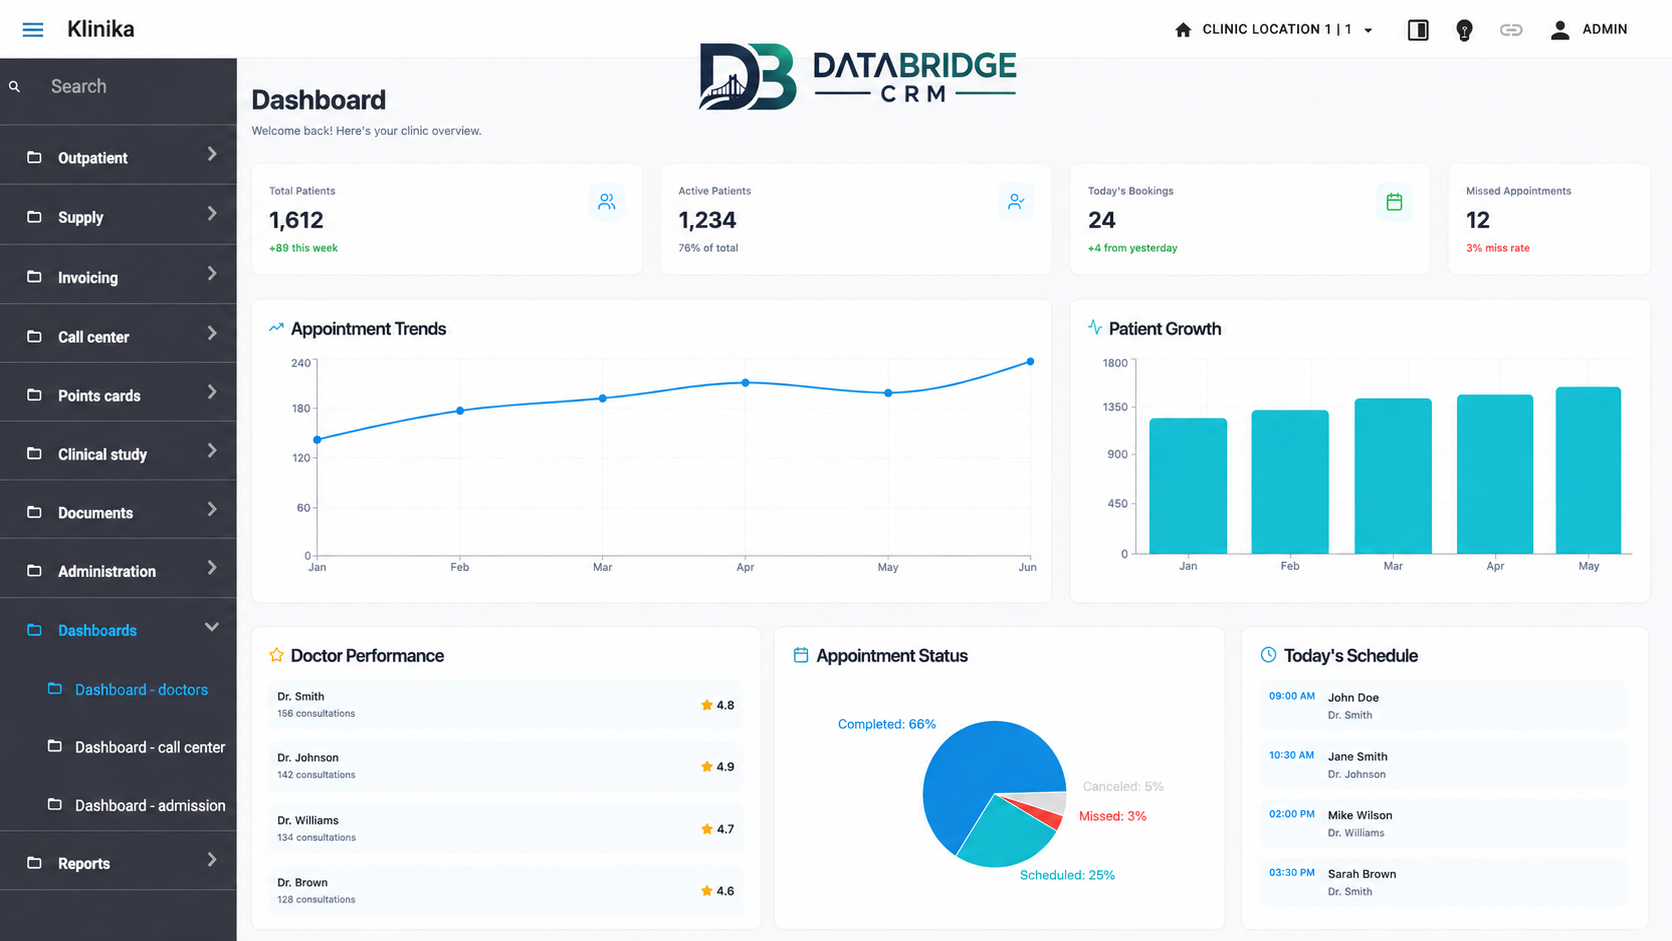Select the May bar in Patient Growth

(x=1589, y=470)
